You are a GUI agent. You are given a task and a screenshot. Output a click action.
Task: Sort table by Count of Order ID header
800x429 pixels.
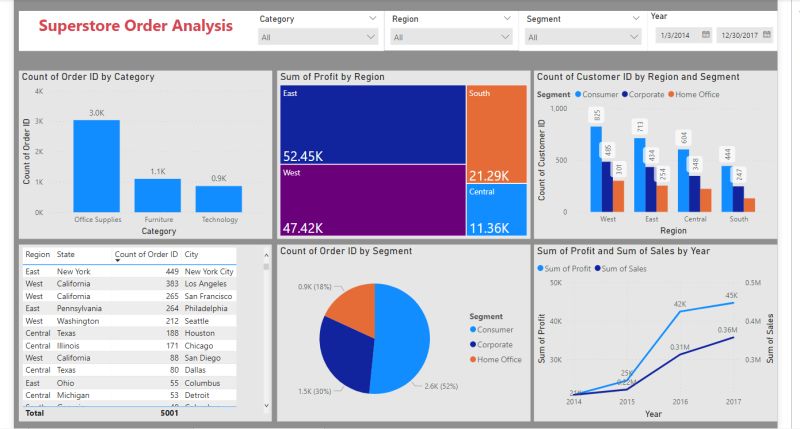[146, 255]
